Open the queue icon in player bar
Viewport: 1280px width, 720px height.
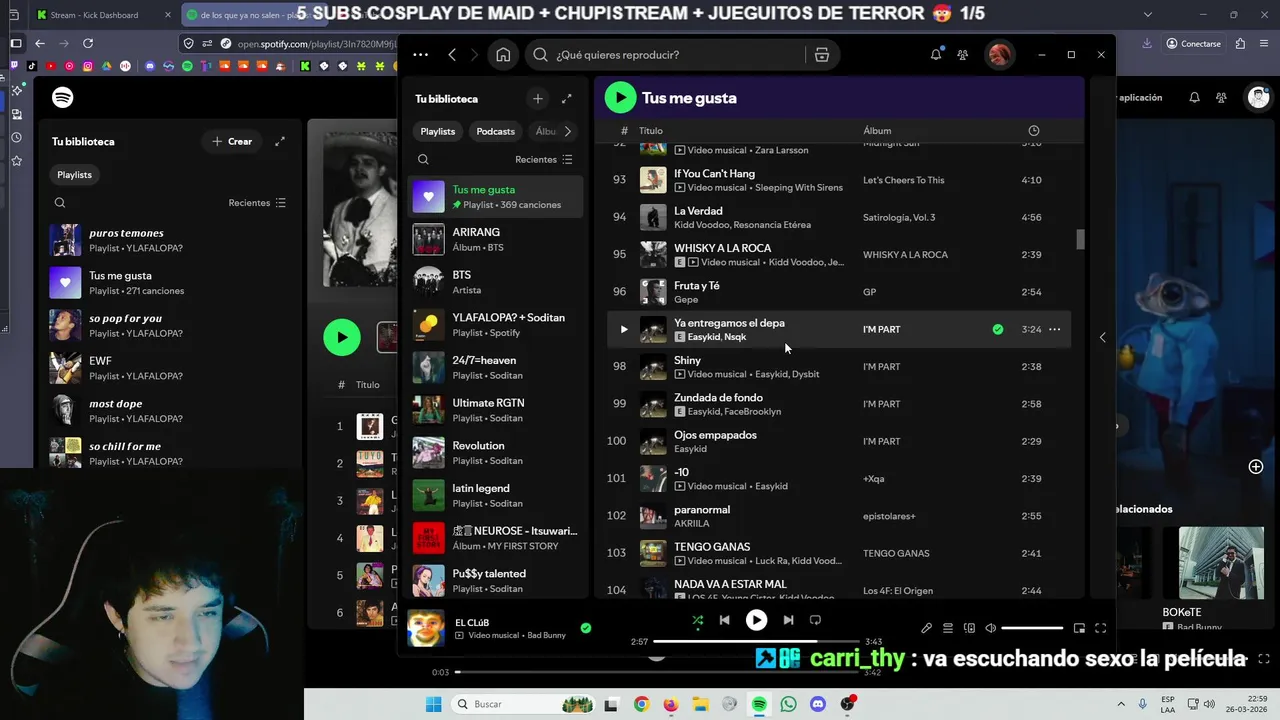(x=948, y=628)
